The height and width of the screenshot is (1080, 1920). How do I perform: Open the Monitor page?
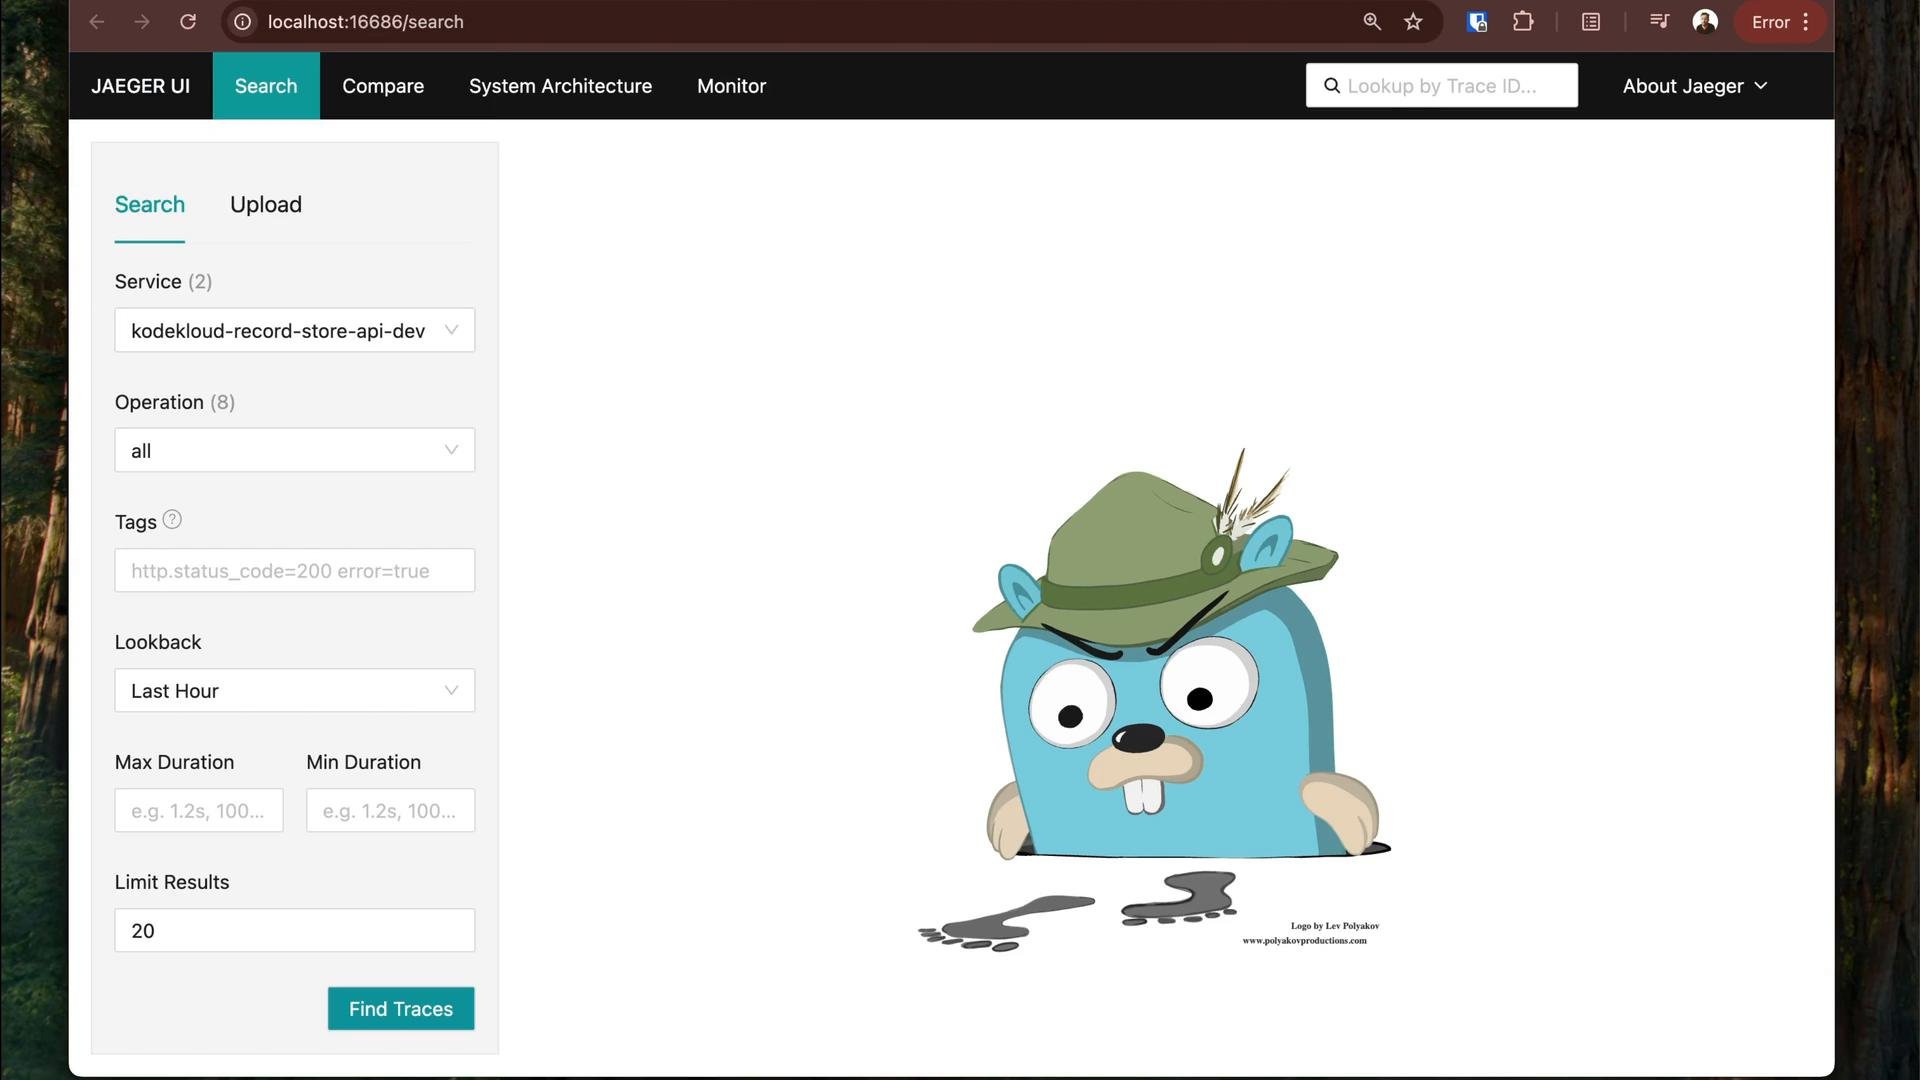point(732,86)
